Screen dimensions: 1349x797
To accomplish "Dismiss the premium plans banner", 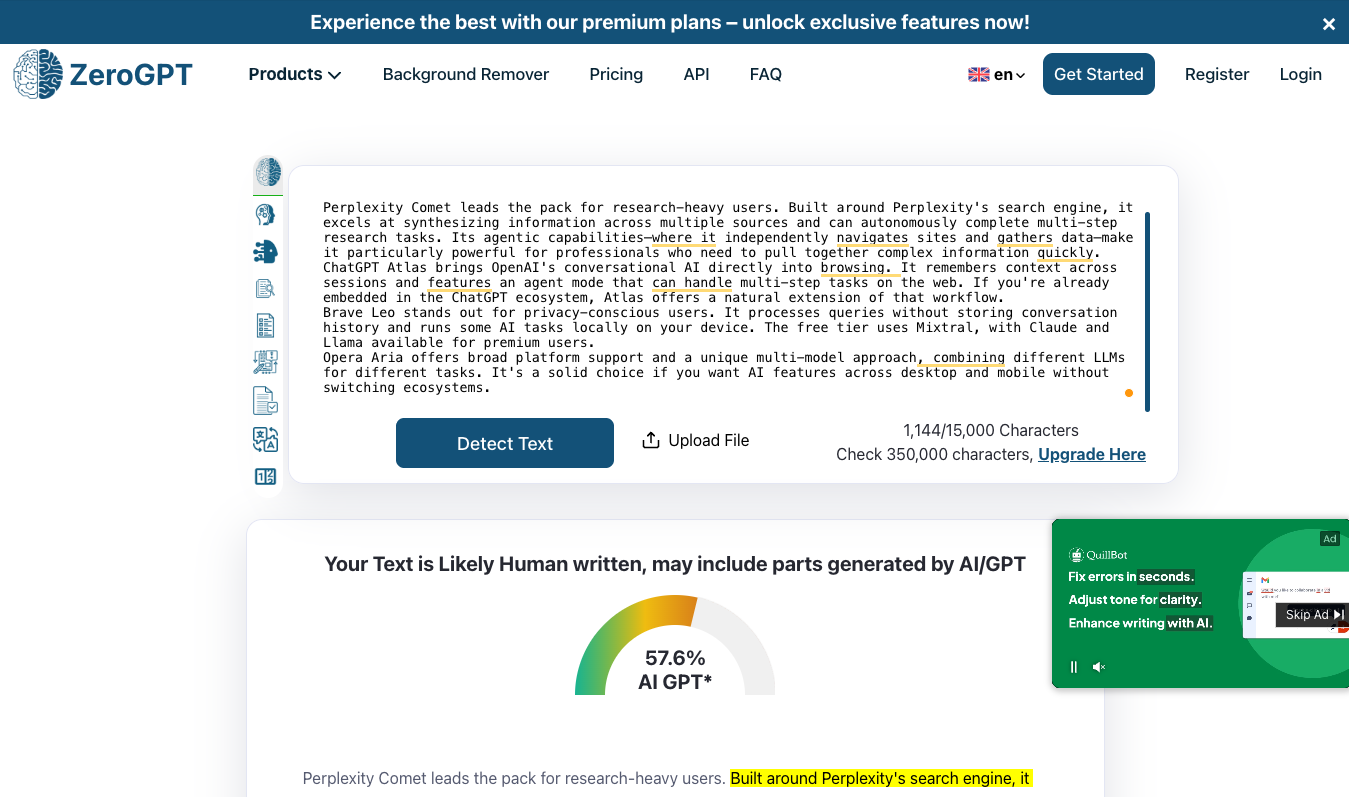I will click(x=1329, y=22).
